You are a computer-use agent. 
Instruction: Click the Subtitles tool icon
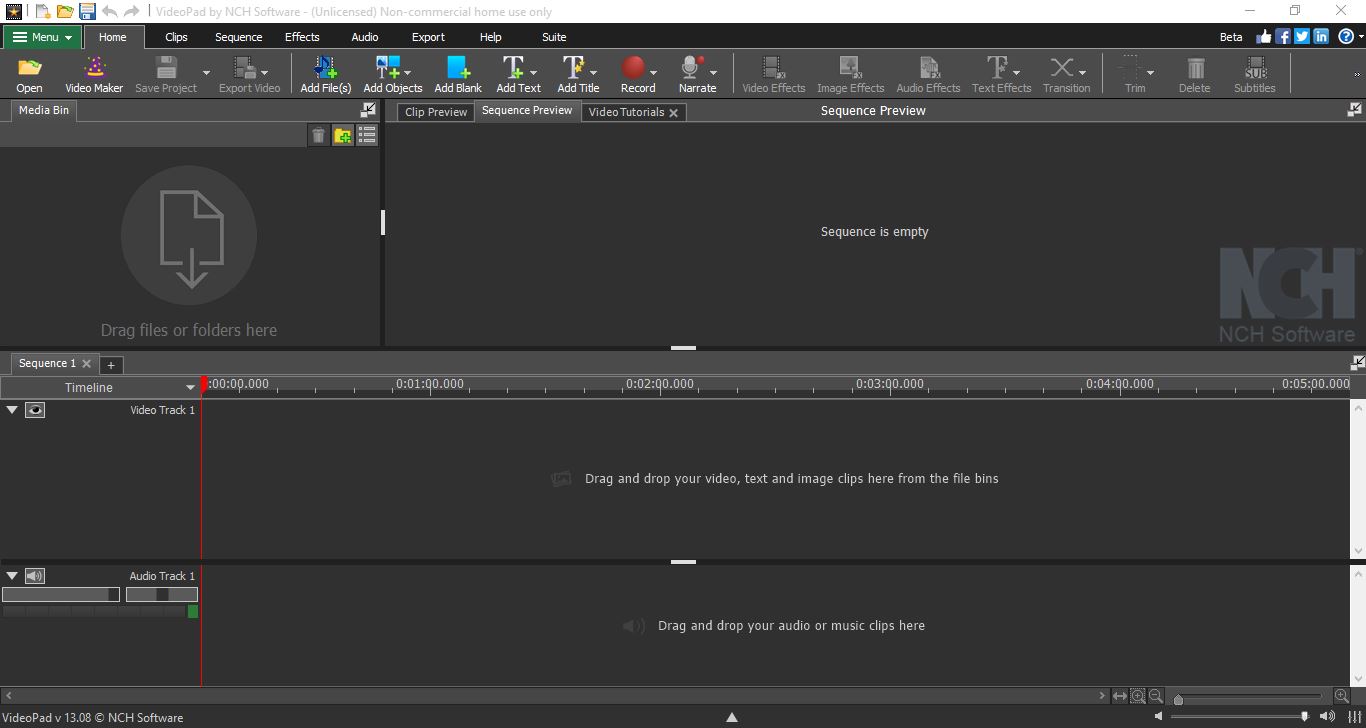coord(1254,68)
